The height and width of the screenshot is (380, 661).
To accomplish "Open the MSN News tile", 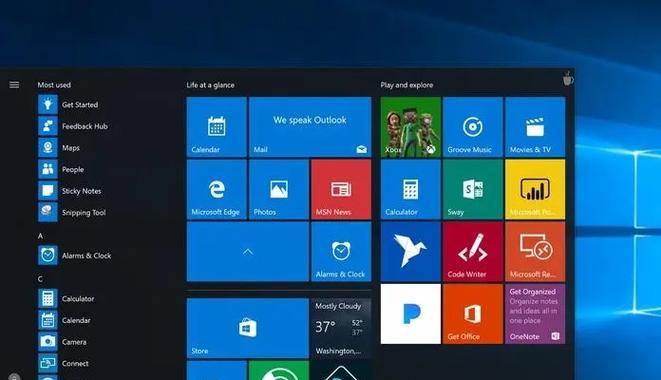I will tap(341, 189).
